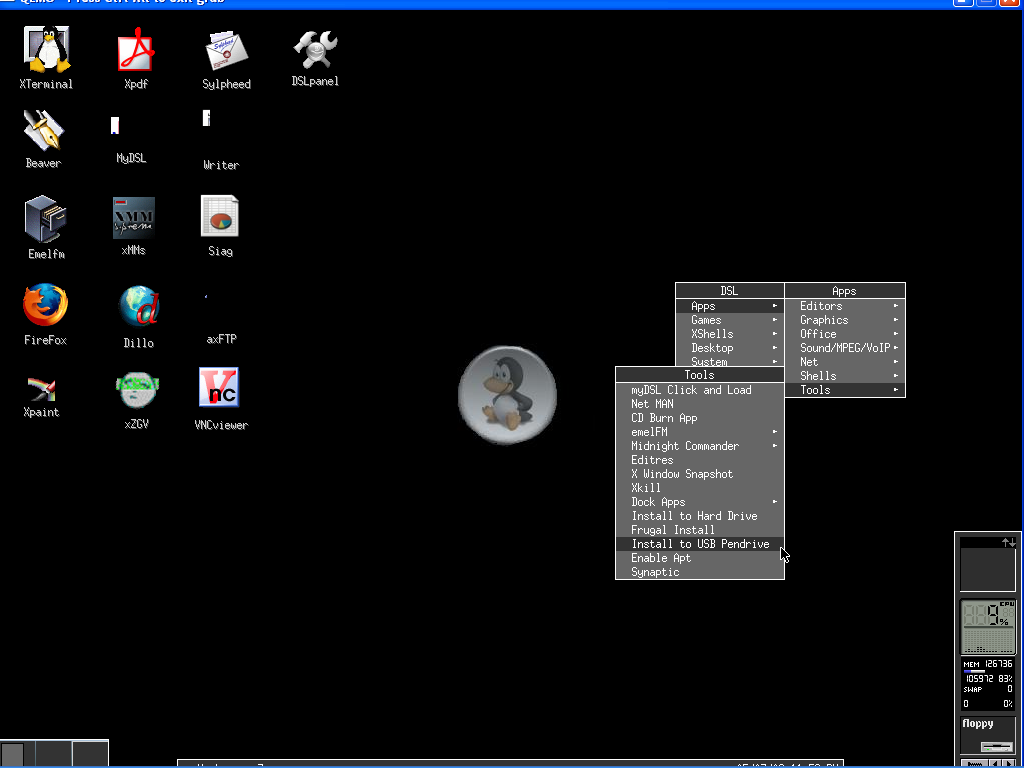Select Install to USB Pendrive

click(700, 543)
